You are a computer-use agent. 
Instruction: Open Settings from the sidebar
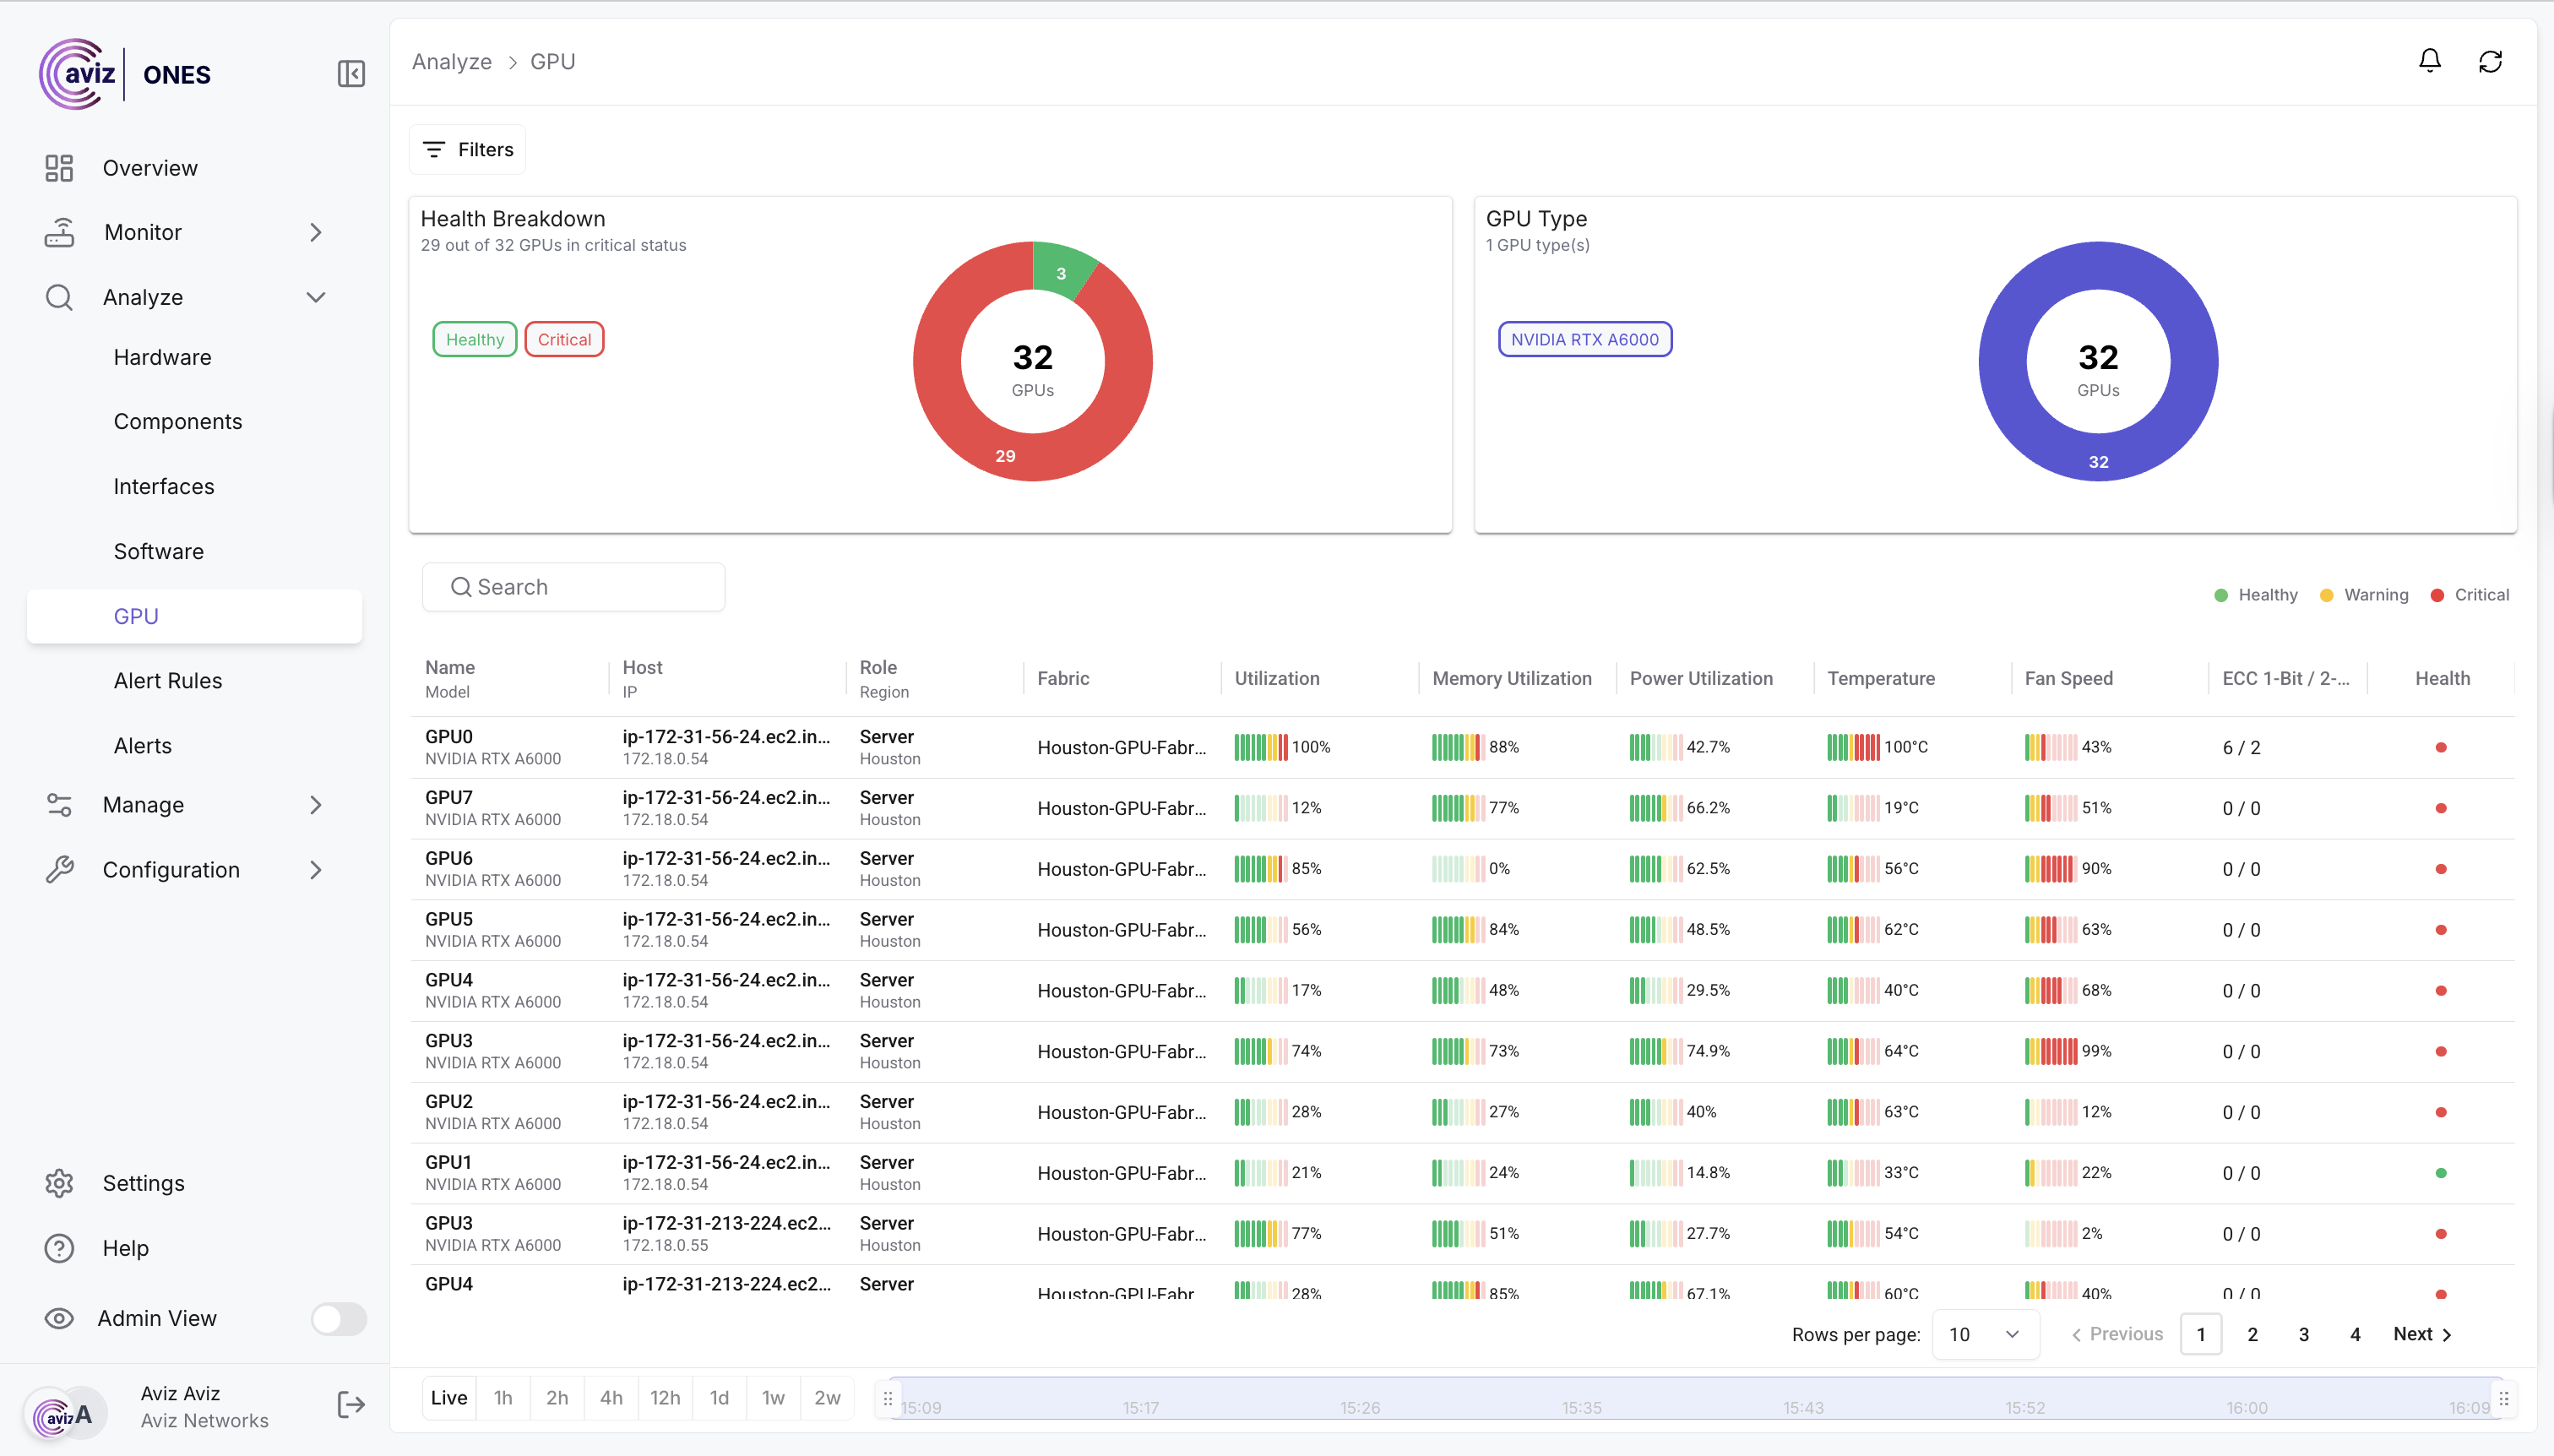[x=143, y=1183]
